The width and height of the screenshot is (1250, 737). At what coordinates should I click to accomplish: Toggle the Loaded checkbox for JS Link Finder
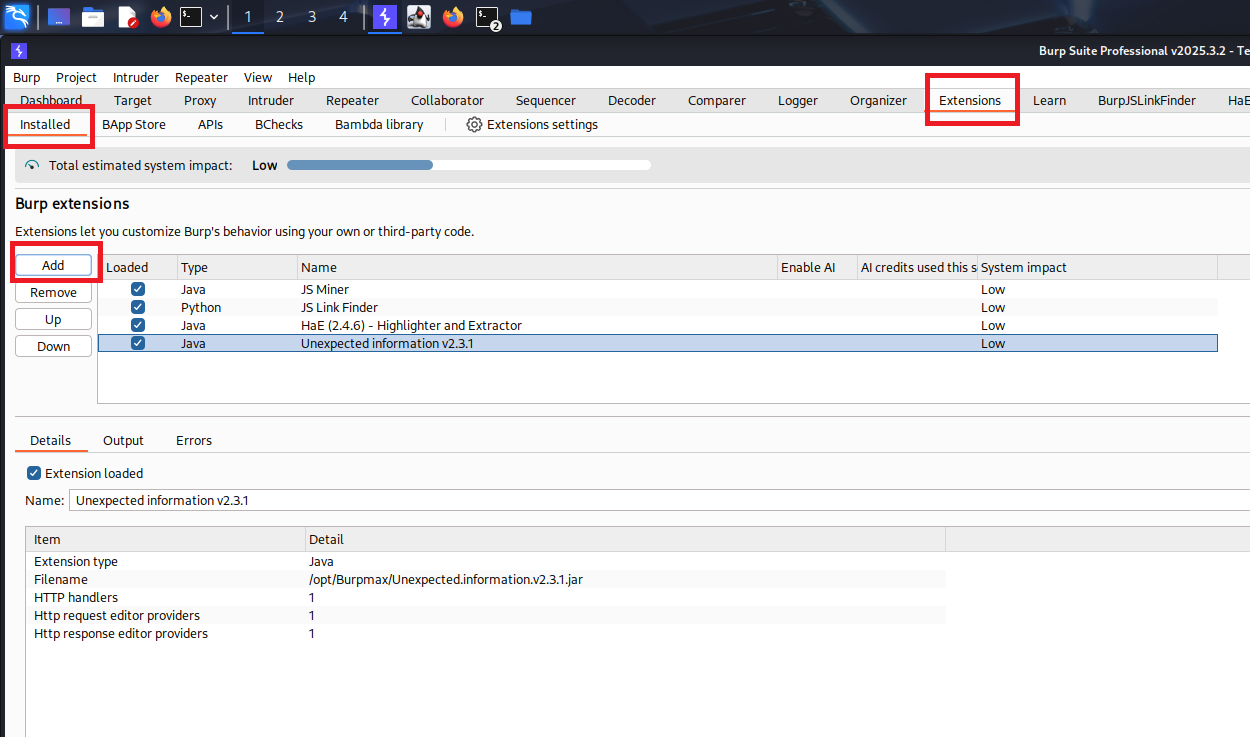[x=138, y=308]
